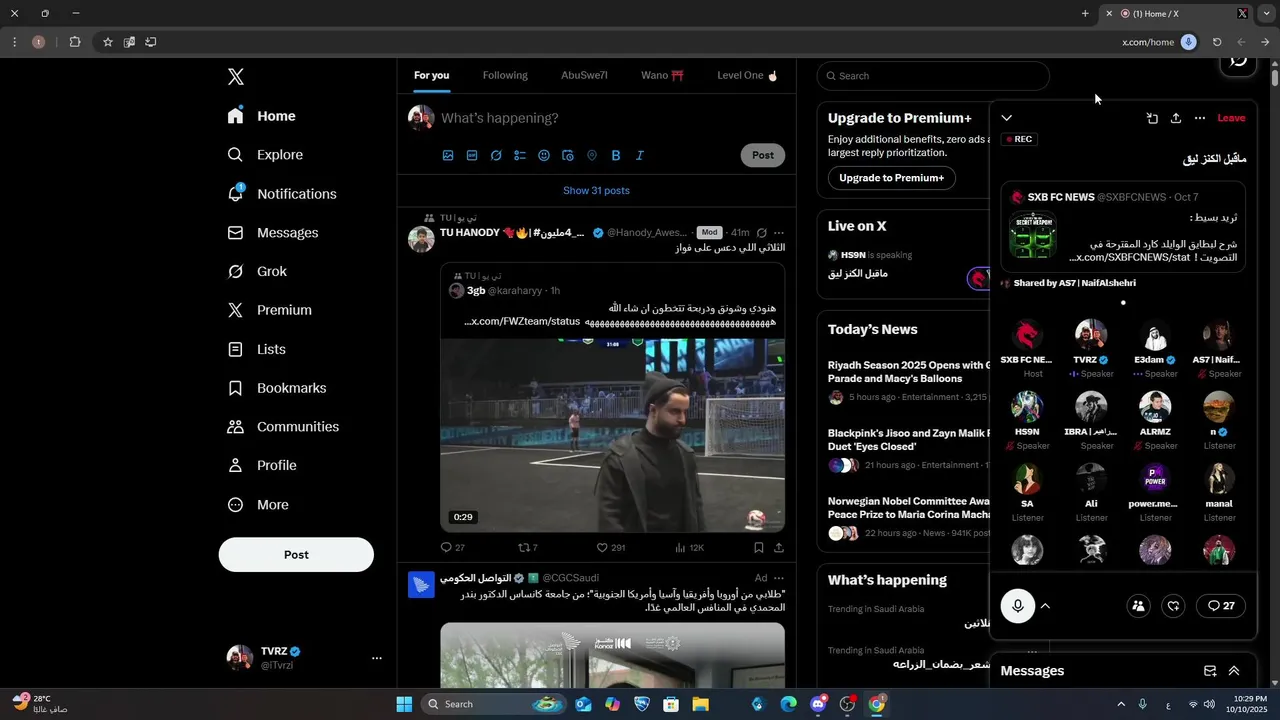This screenshot has width=1280, height=720.
Task: Open Space more options dots
Action: 1200,118
